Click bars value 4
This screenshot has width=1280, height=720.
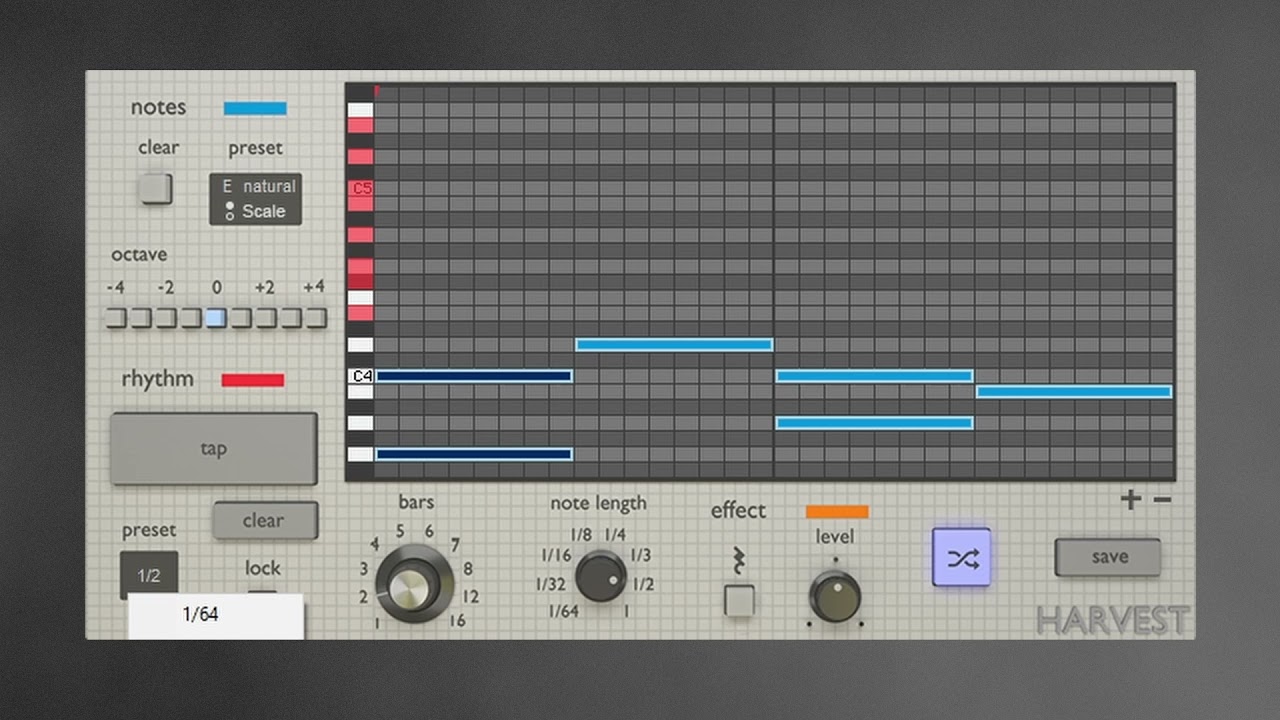[x=375, y=545]
